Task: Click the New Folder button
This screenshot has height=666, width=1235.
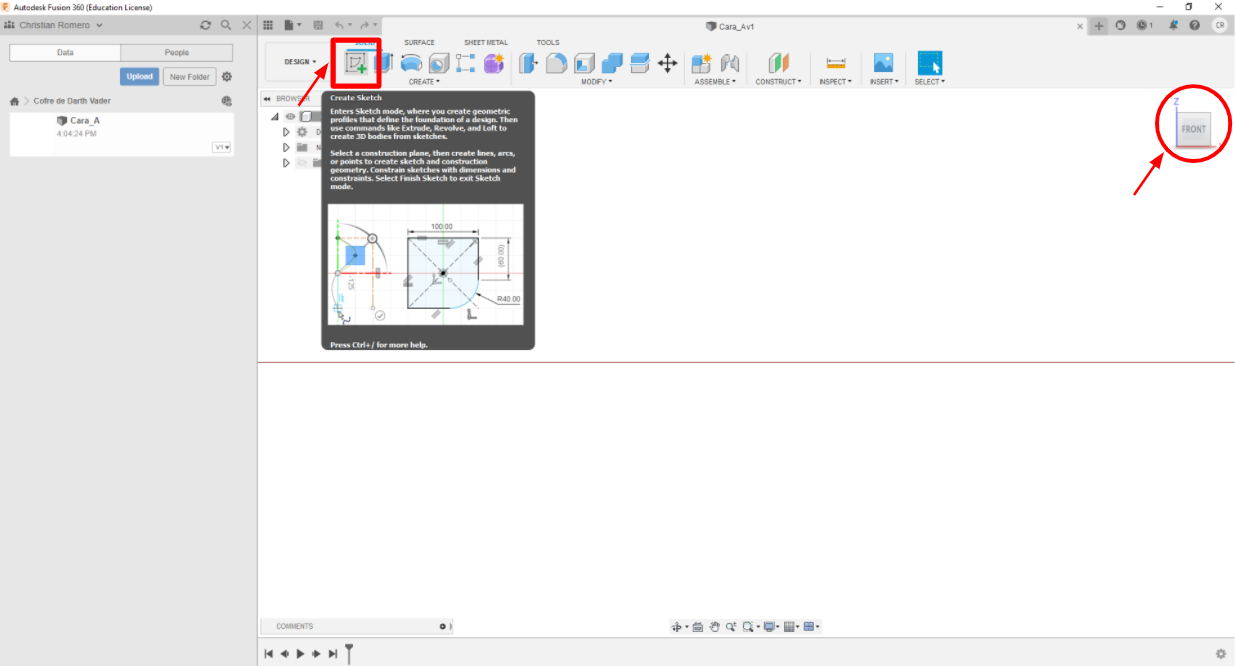Action: coord(189,77)
